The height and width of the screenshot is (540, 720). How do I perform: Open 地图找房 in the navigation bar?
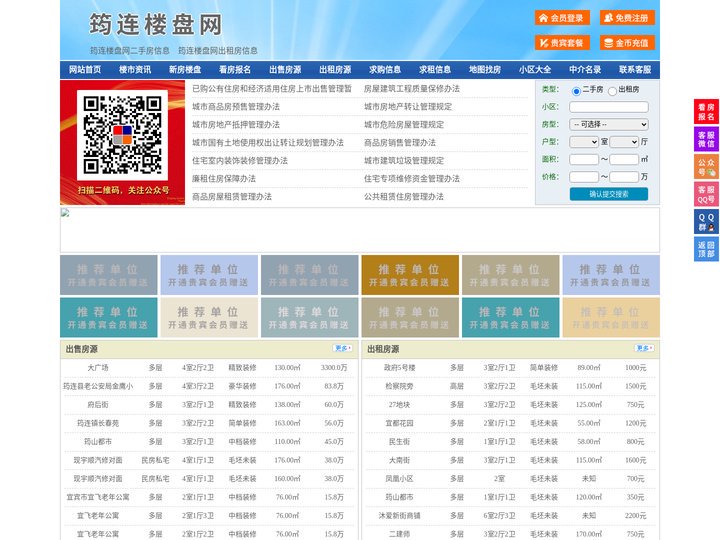coord(485,69)
